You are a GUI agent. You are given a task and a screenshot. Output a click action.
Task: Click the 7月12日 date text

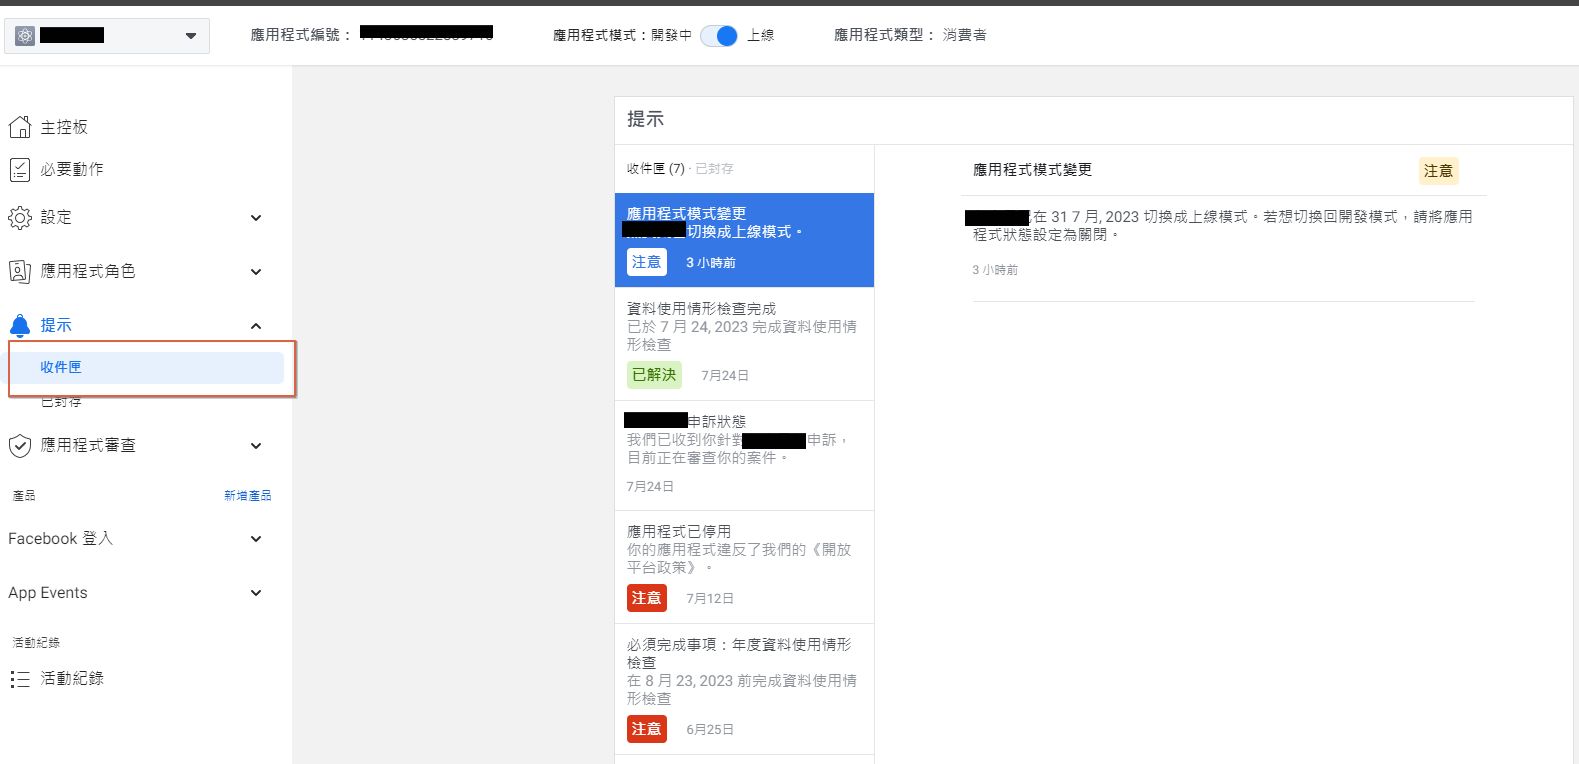pos(710,598)
